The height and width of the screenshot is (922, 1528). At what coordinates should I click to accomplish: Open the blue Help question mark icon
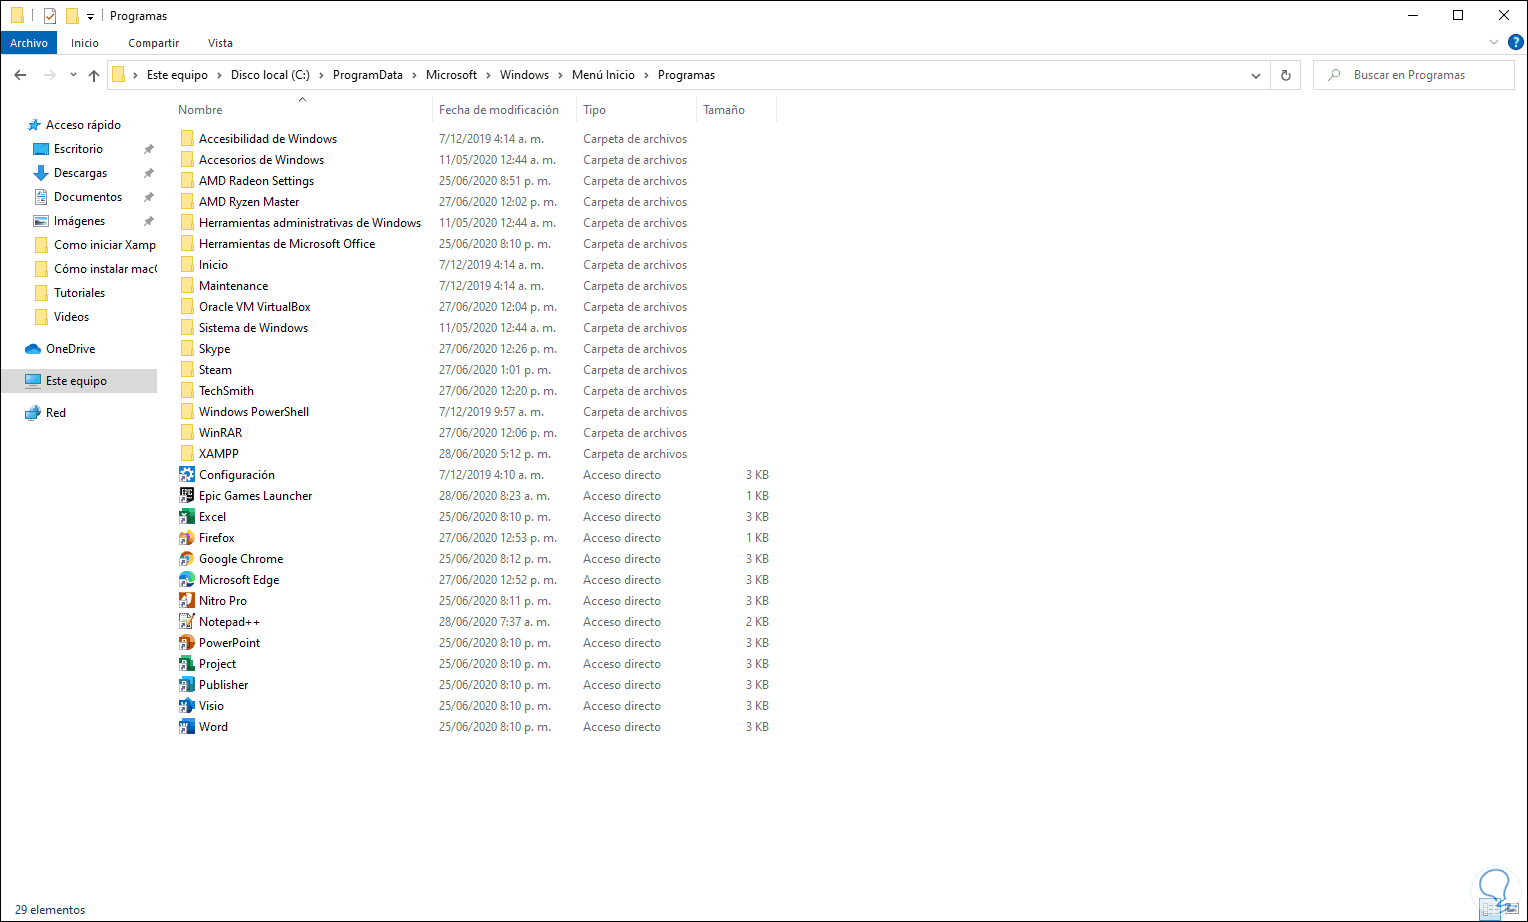pos(1516,43)
